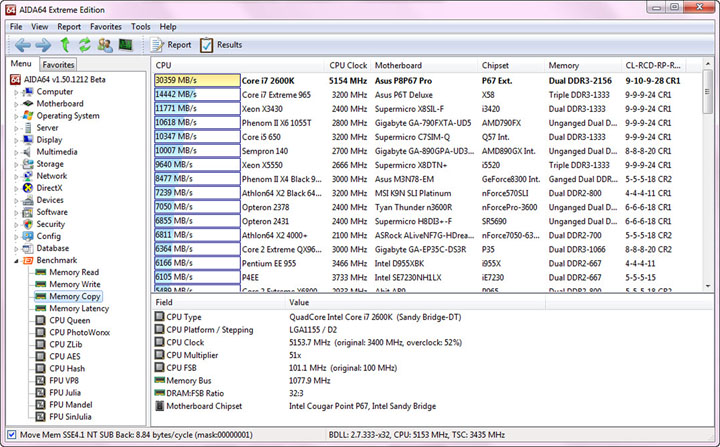Sort results by the Motherboard column header
This screenshot has height=447, width=720.
click(x=424, y=65)
